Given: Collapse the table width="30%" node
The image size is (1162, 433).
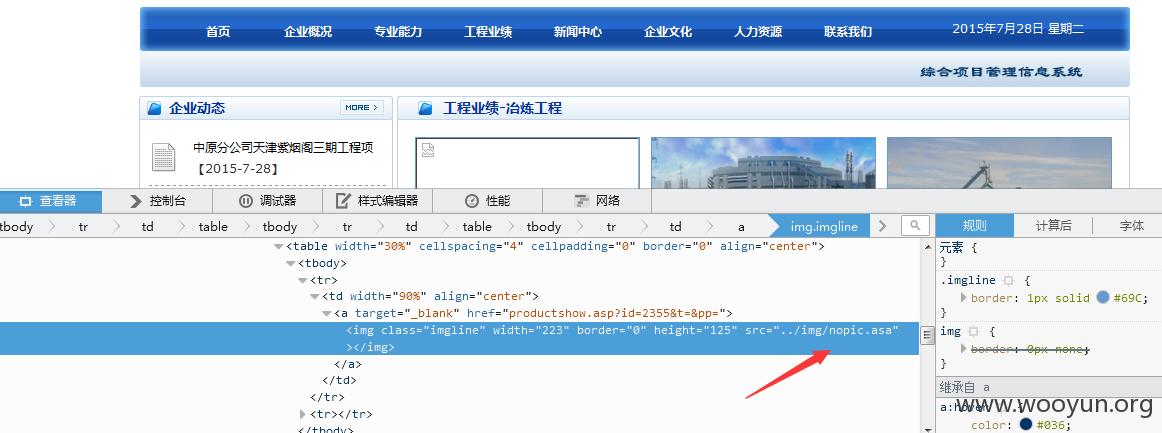Looking at the screenshot, I should coord(279,247).
